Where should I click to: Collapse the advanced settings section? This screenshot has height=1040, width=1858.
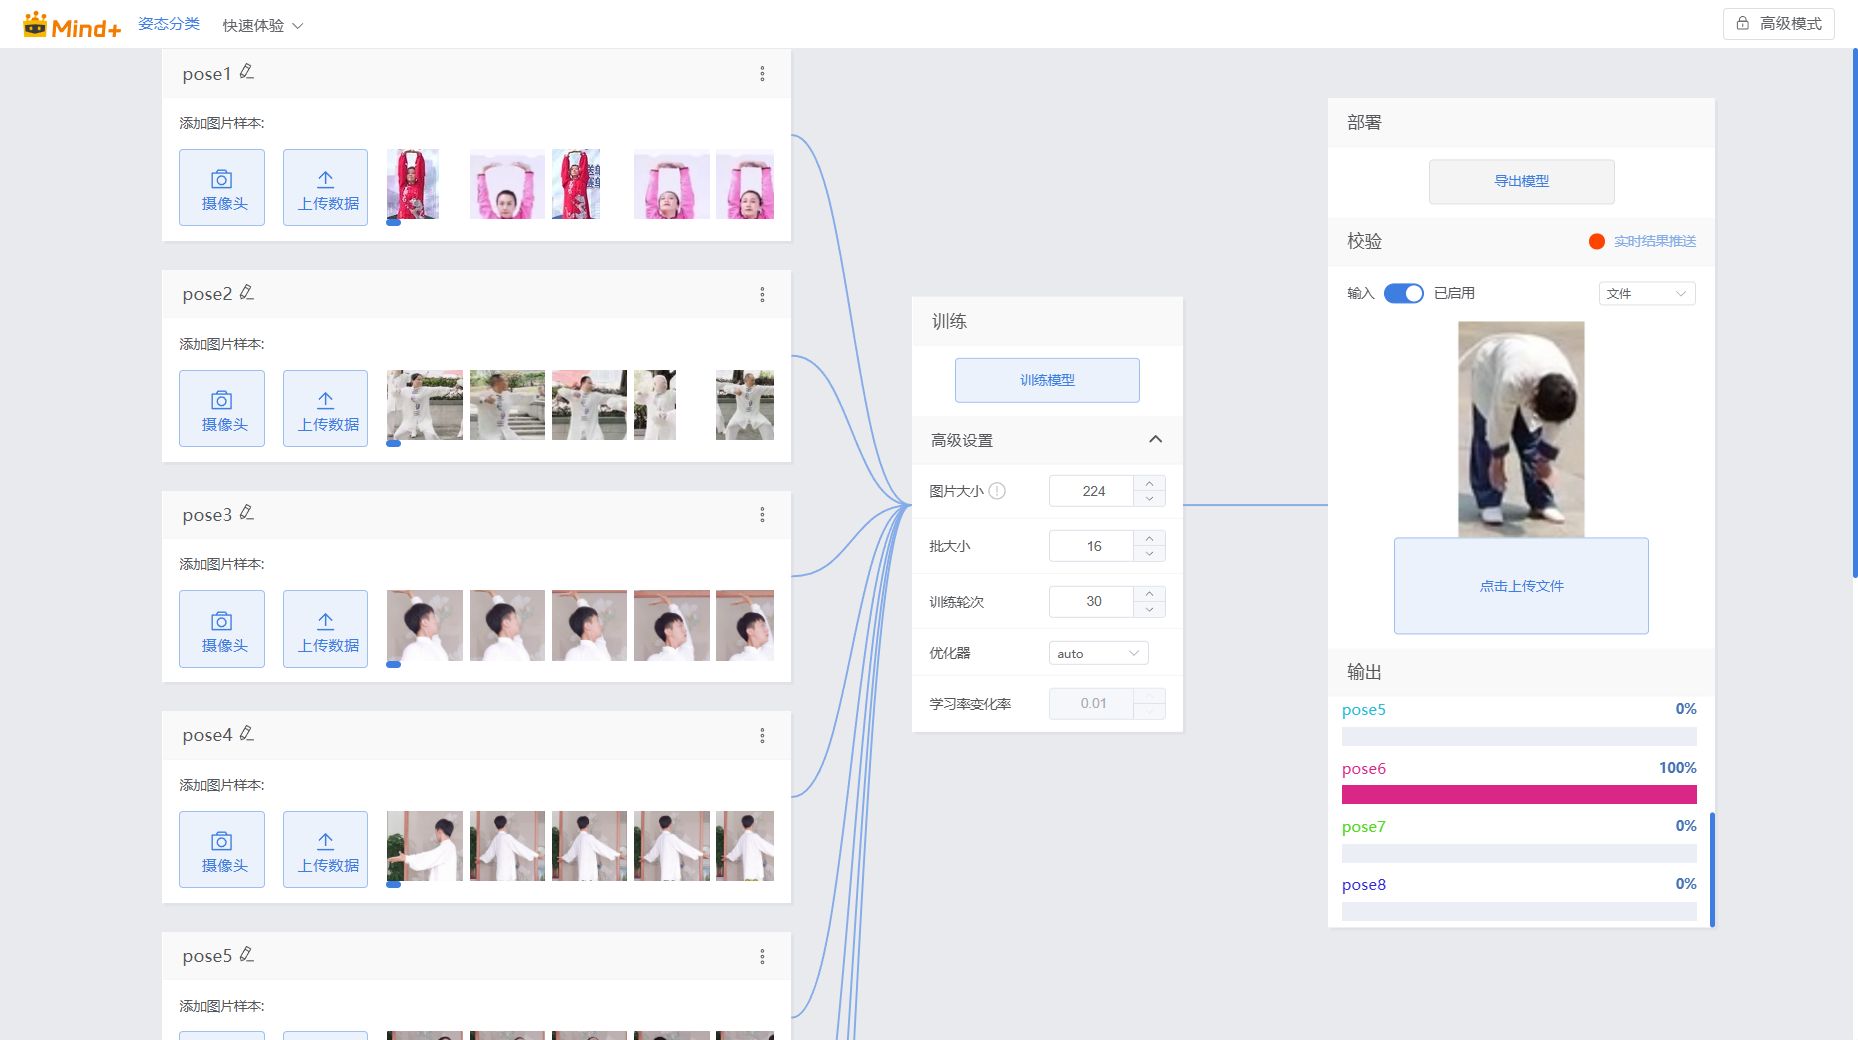click(1155, 440)
